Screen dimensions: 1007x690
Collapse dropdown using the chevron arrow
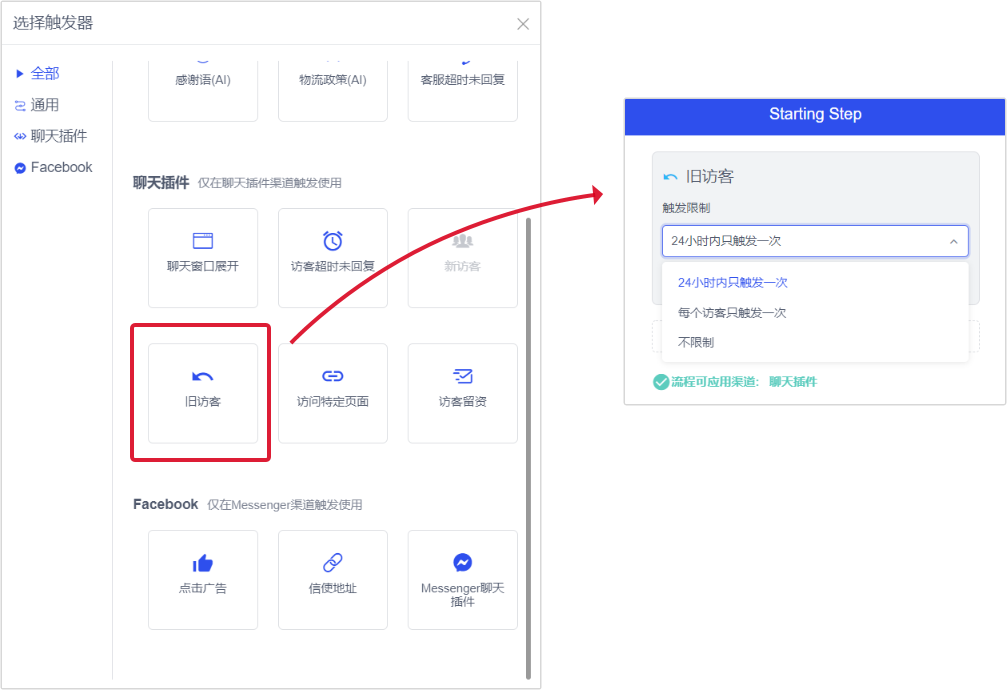click(953, 241)
